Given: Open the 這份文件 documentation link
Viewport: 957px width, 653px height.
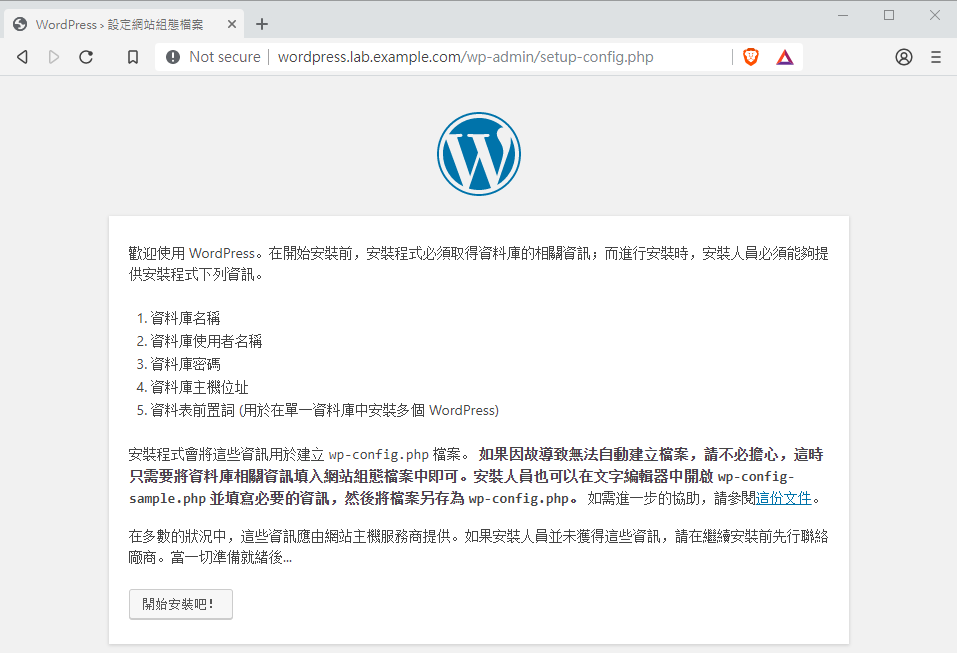Looking at the screenshot, I should pos(784,498).
